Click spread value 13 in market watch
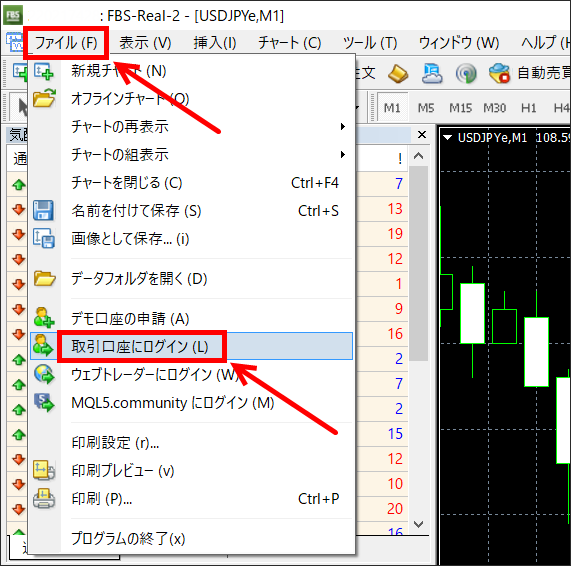The image size is (571, 566). click(395, 209)
